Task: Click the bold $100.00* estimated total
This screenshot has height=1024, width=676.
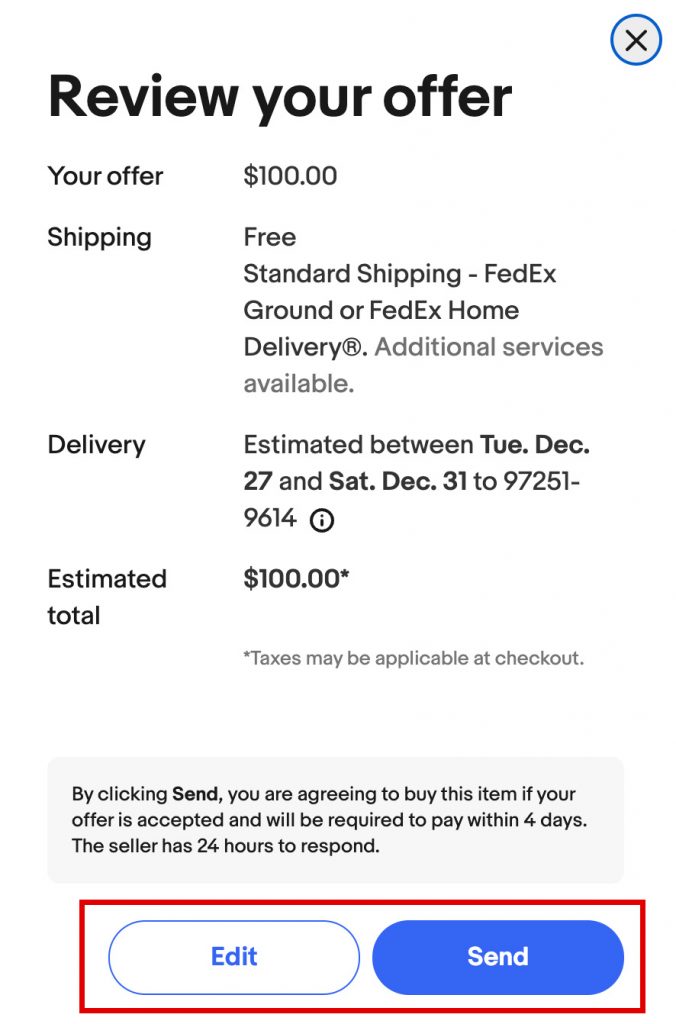Action: (296, 578)
